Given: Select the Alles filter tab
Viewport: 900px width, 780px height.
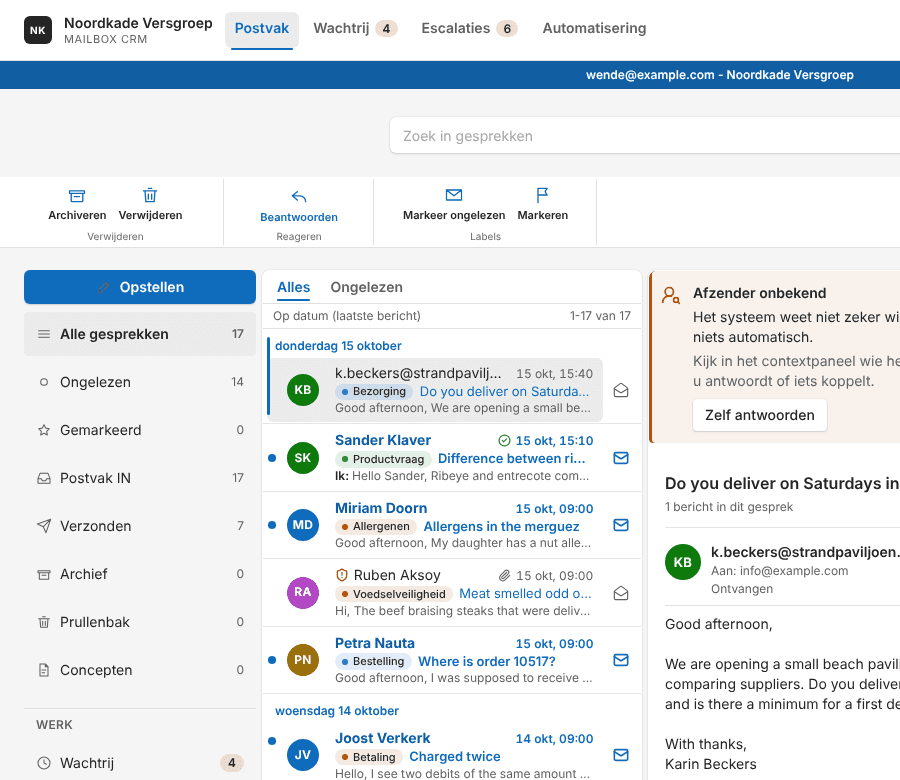Looking at the screenshot, I should 293,287.
